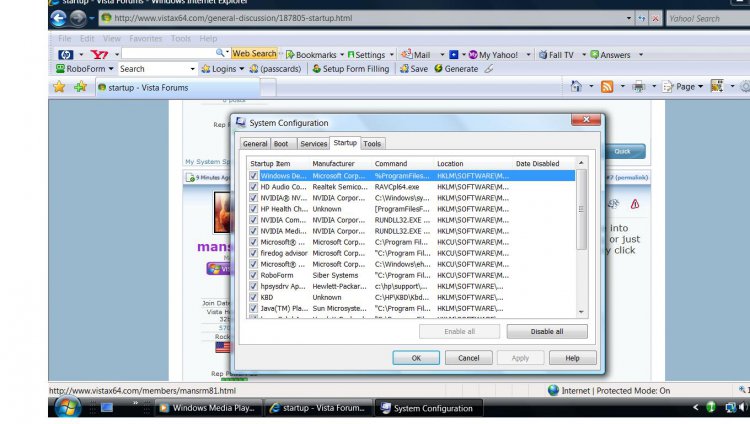Open the RoboForm menu button

click(x=85, y=68)
